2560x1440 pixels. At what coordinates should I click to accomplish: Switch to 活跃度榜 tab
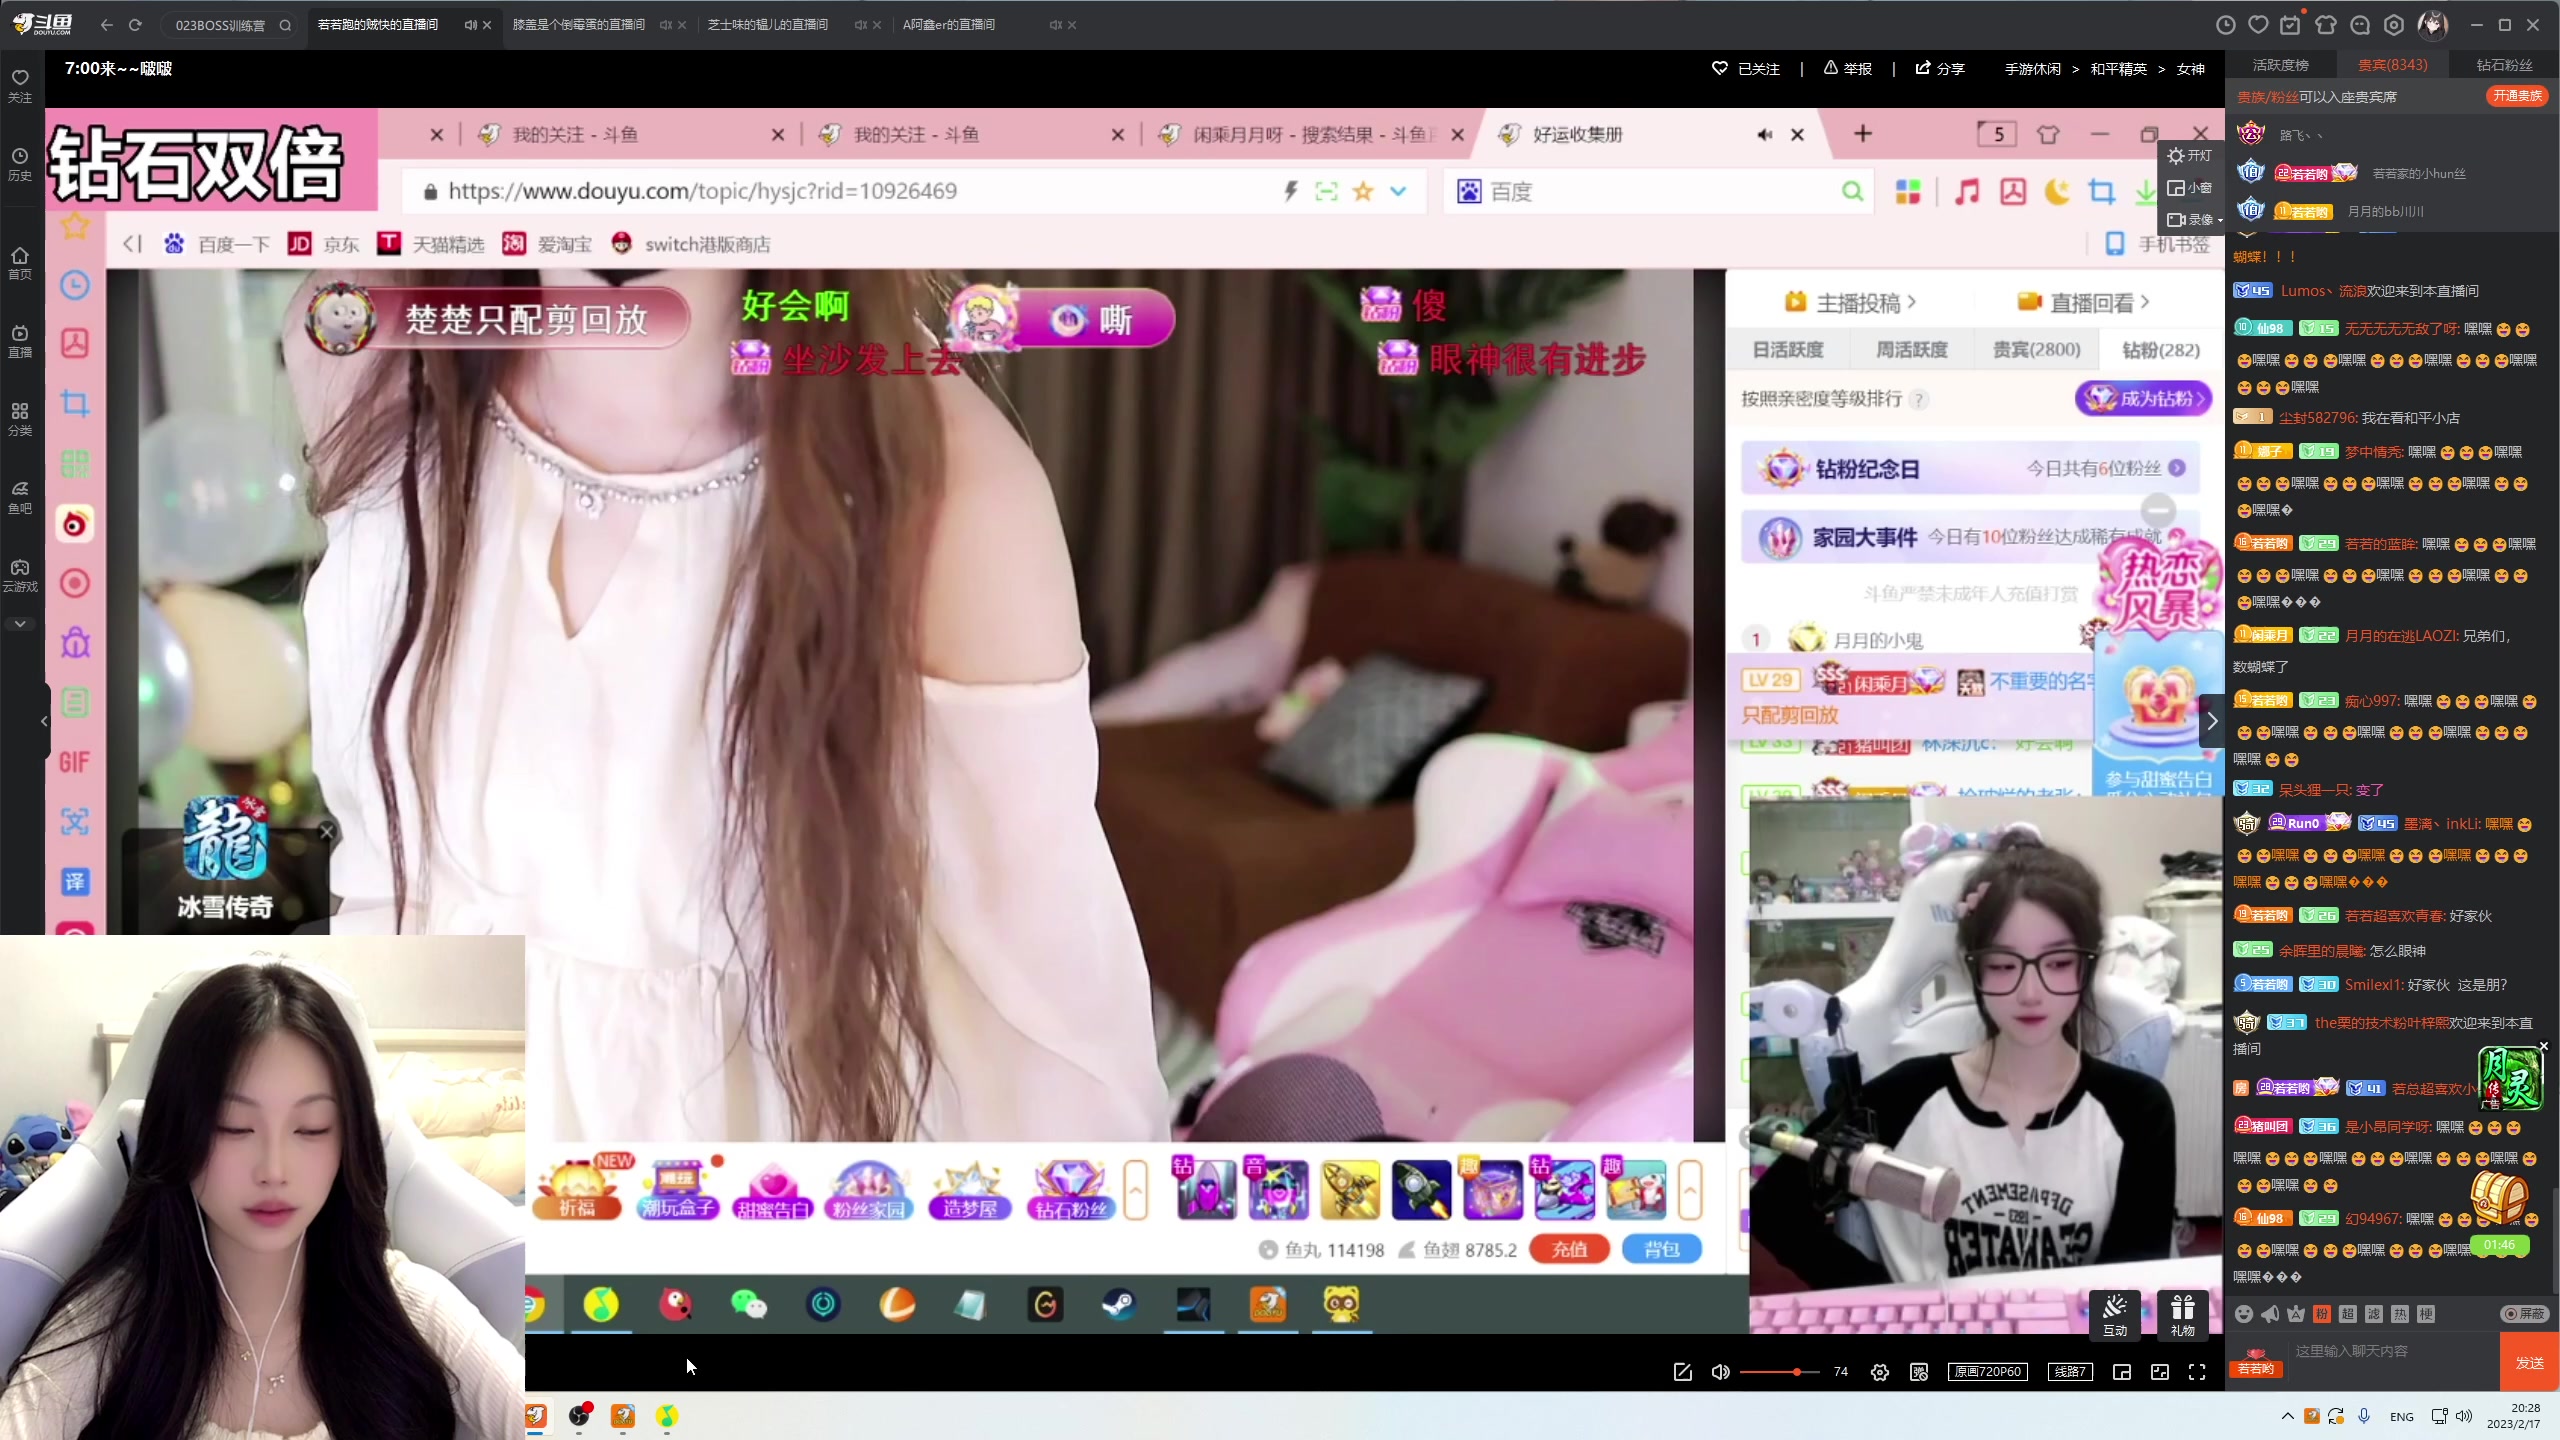[2281, 65]
